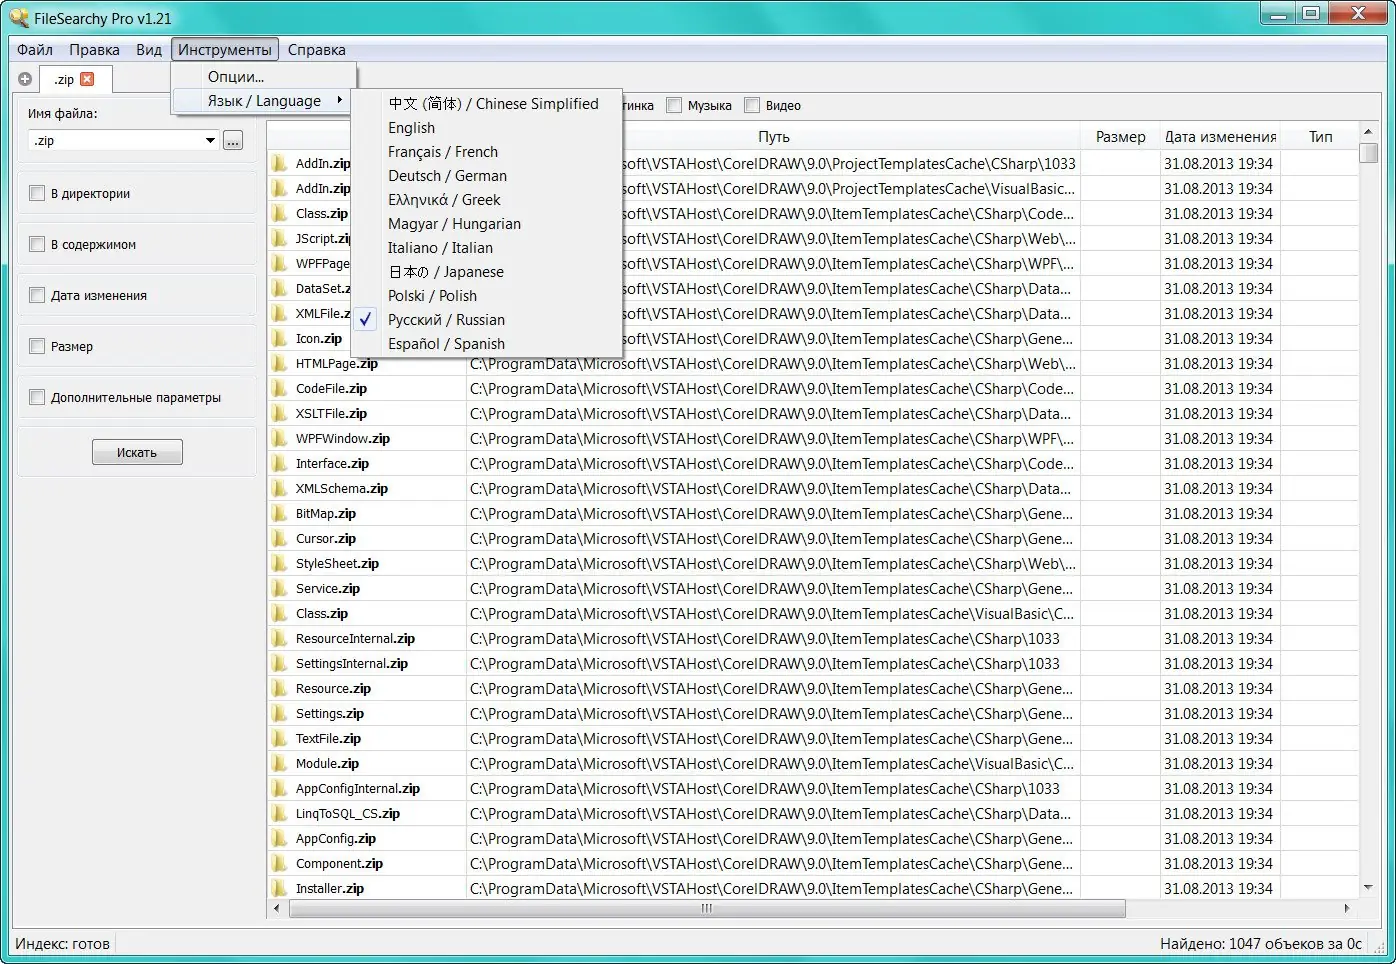Expand the 'Язык / Language' submenu

[263, 101]
